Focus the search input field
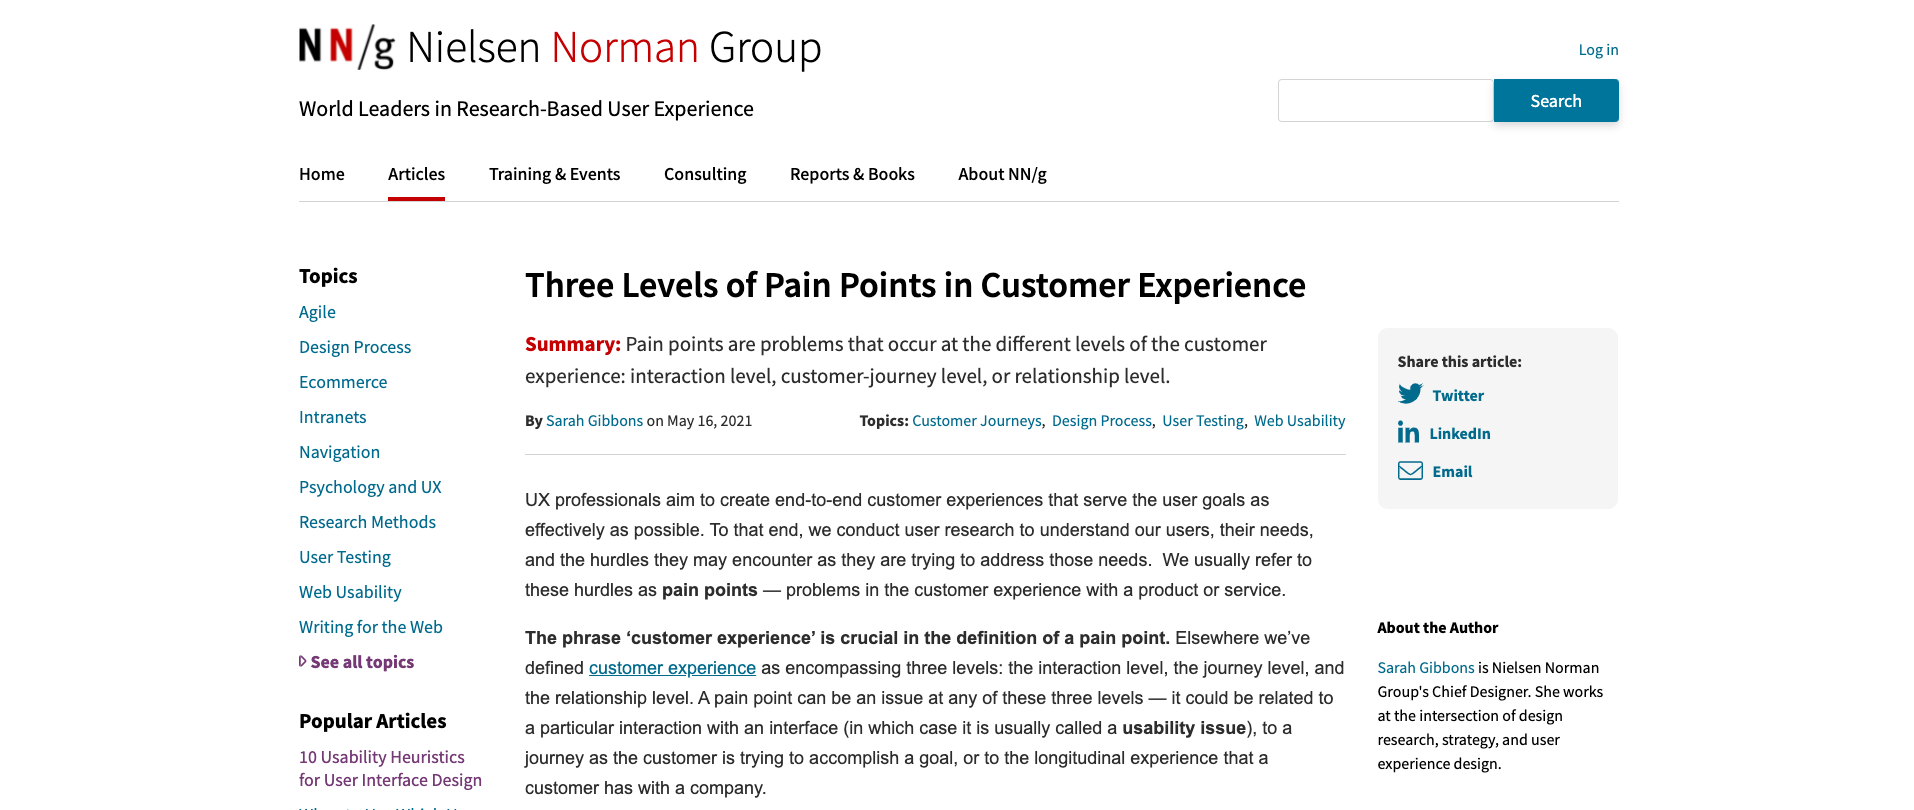This screenshot has width=1914, height=810. click(x=1385, y=101)
